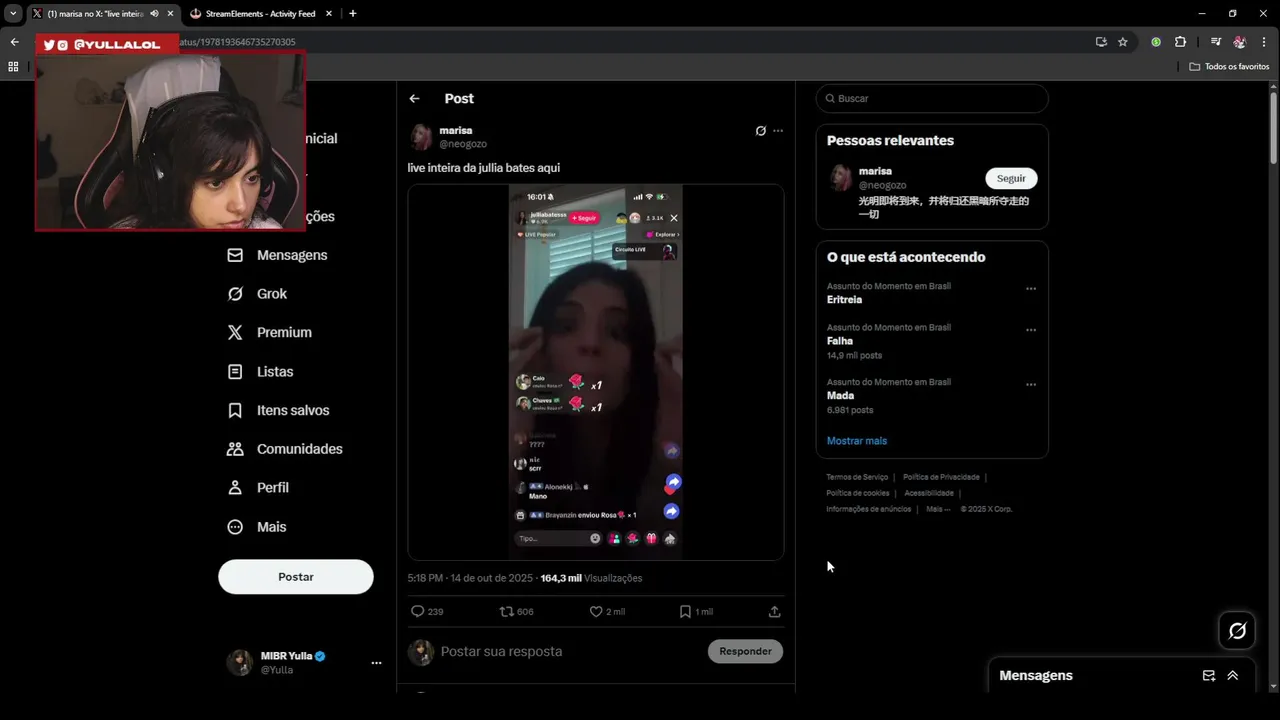This screenshot has width=1280, height=720.
Task: Open the tab search dropdown arrow
Action: 13,13
